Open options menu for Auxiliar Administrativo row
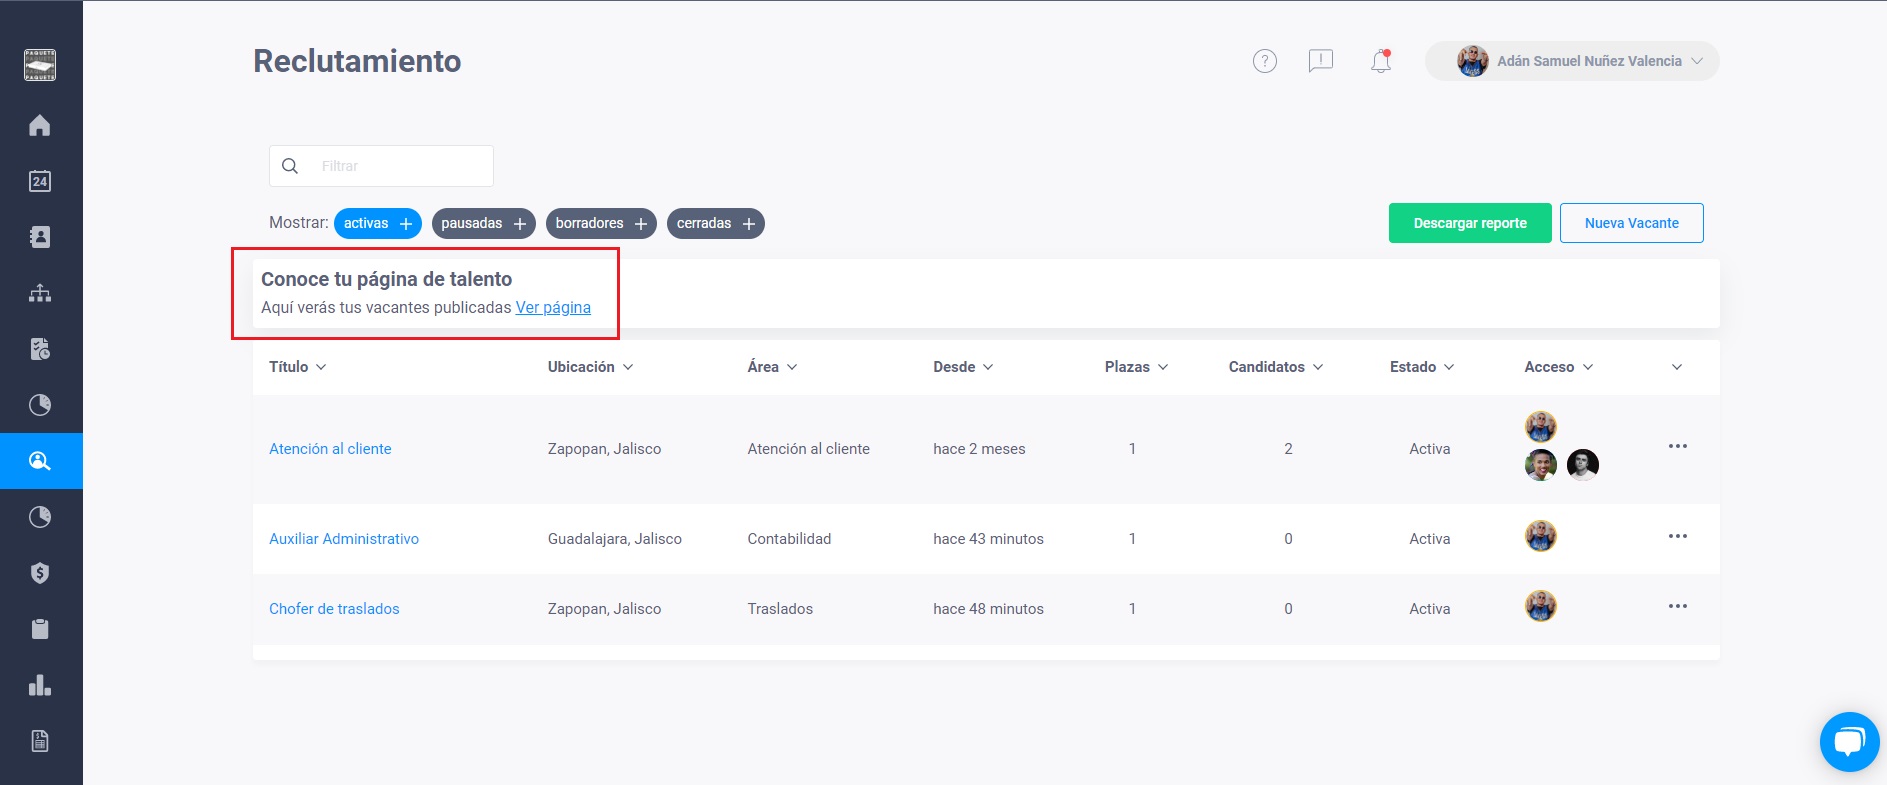1887x785 pixels. click(1678, 537)
